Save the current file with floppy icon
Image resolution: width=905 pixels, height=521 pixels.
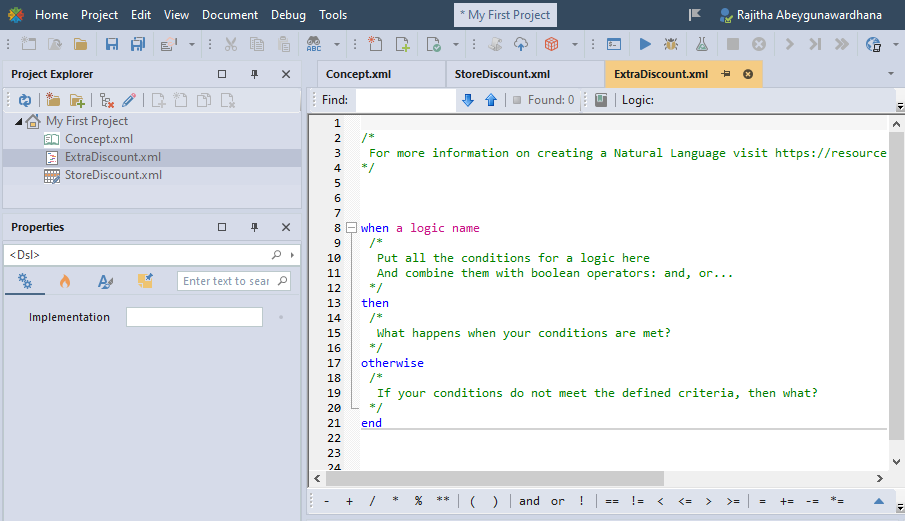111,44
